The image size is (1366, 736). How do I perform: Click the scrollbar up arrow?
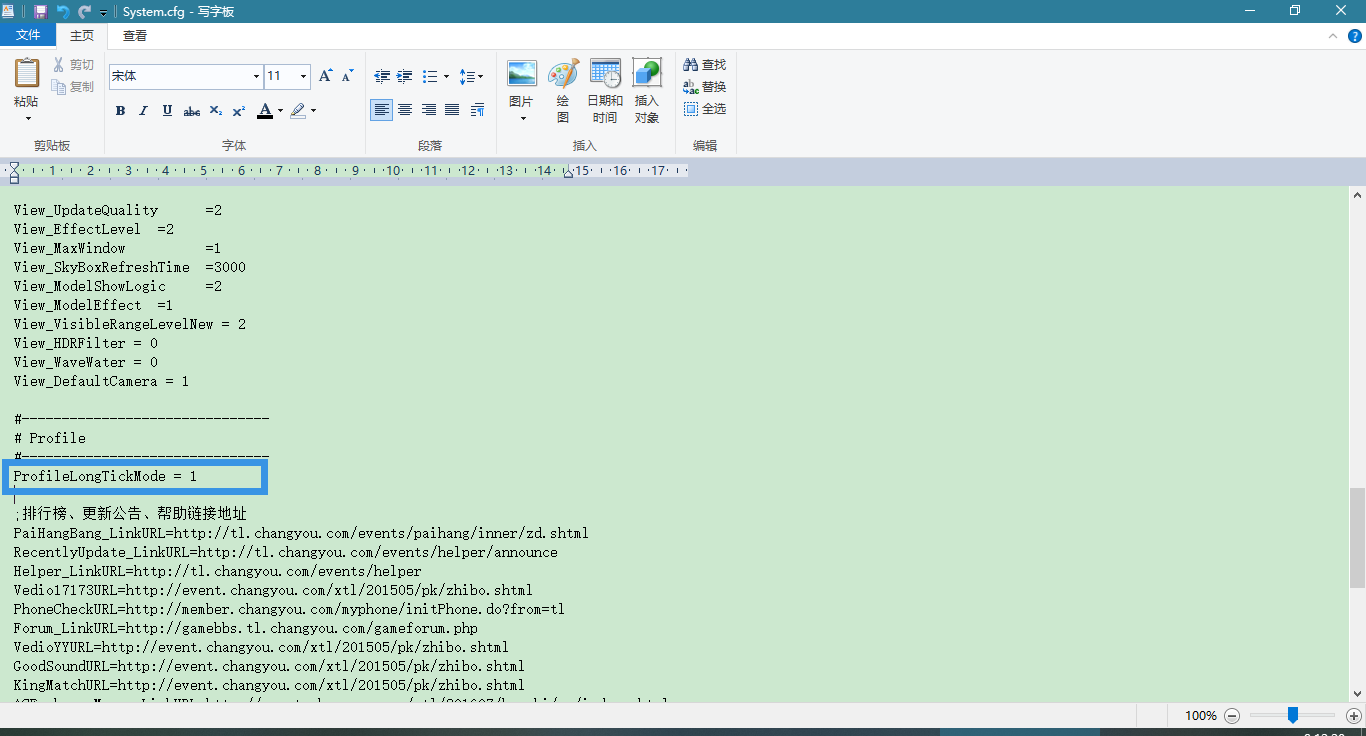1357,194
